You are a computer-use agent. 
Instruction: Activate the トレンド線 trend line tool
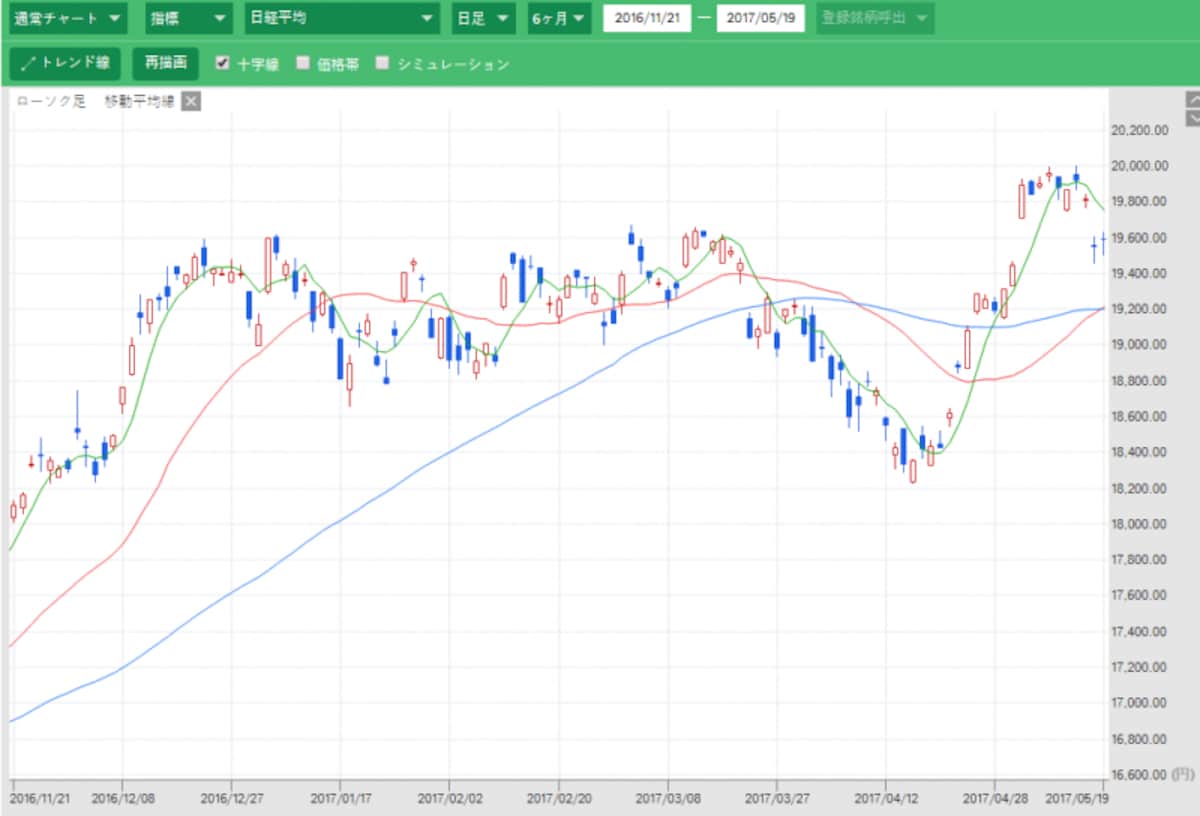tap(66, 63)
